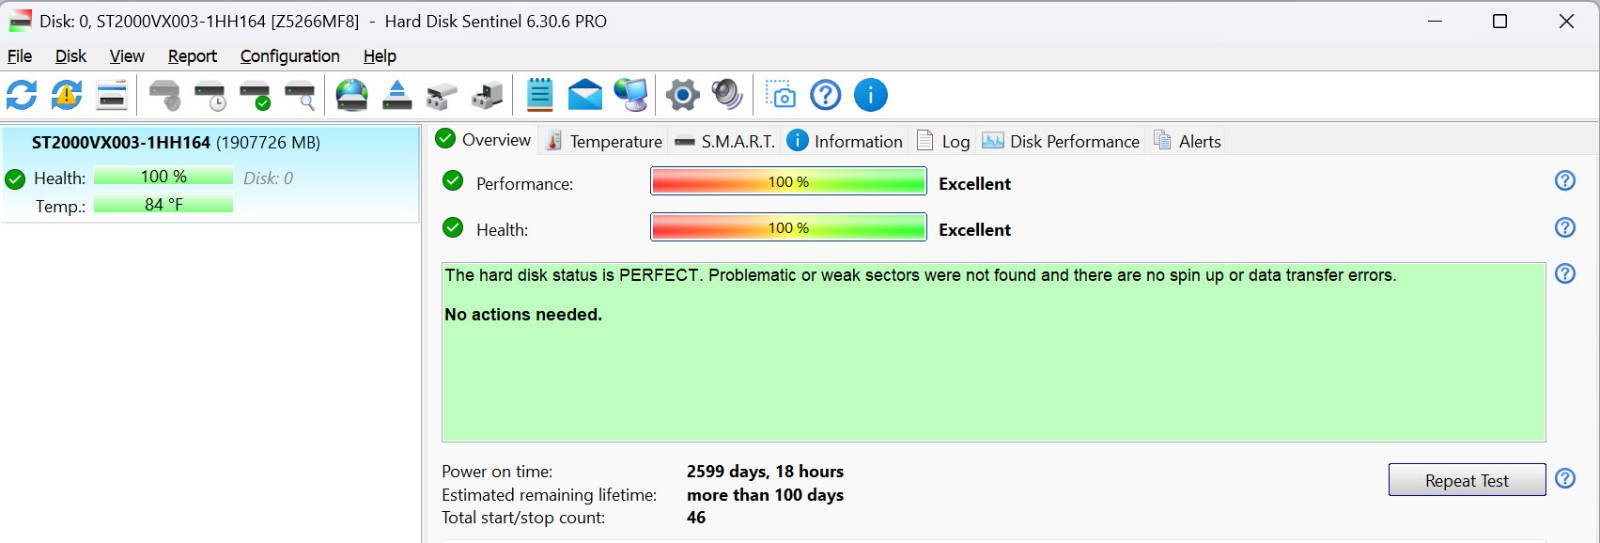The height and width of the screenshot is (543, 1600).
Task: Click the '2599 days, 18 hours' value
Action: tap(765, 471)
